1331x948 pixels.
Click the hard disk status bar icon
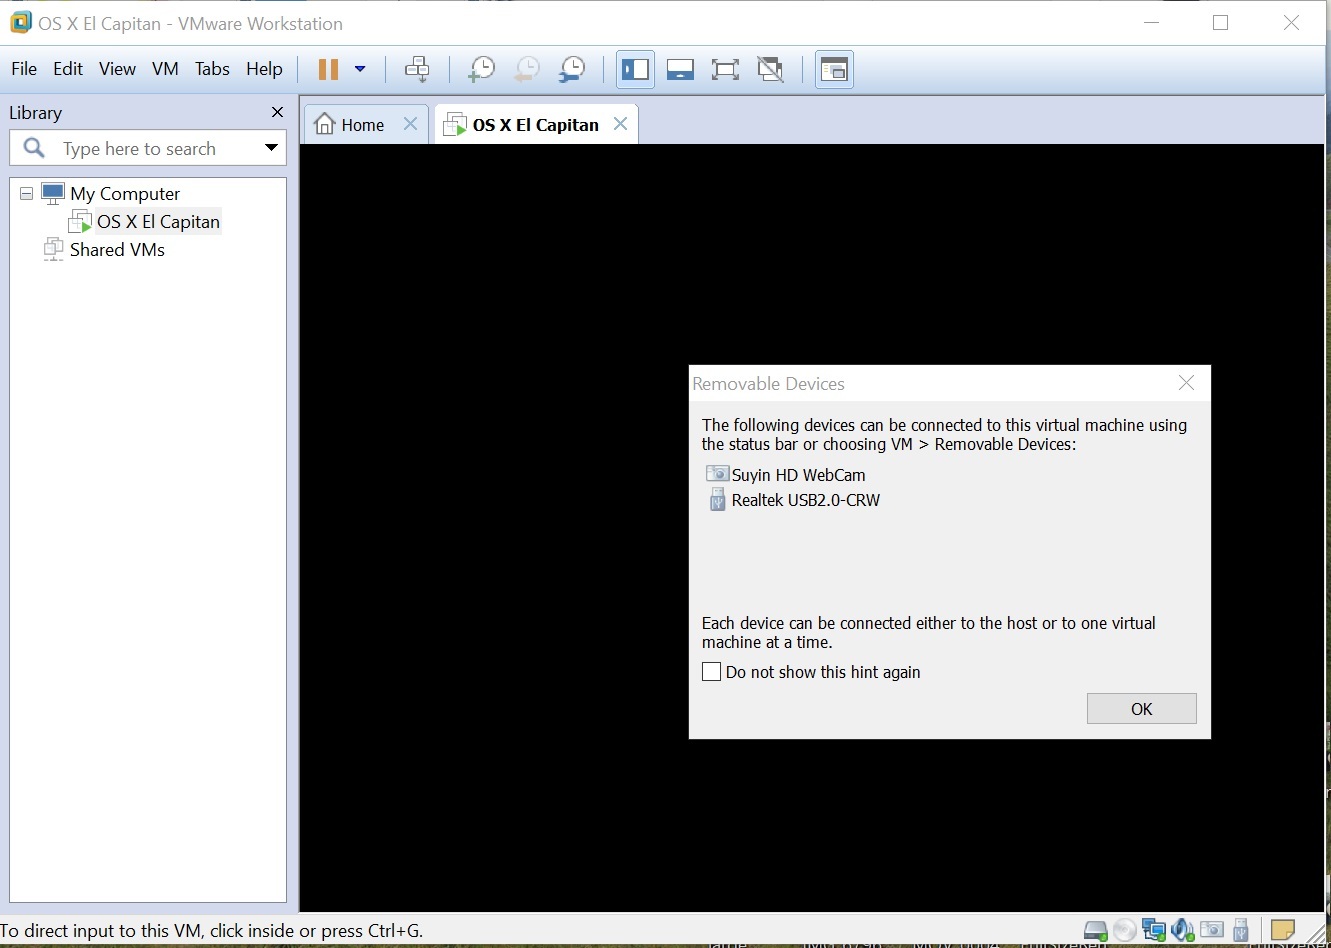click(1096, 931)
